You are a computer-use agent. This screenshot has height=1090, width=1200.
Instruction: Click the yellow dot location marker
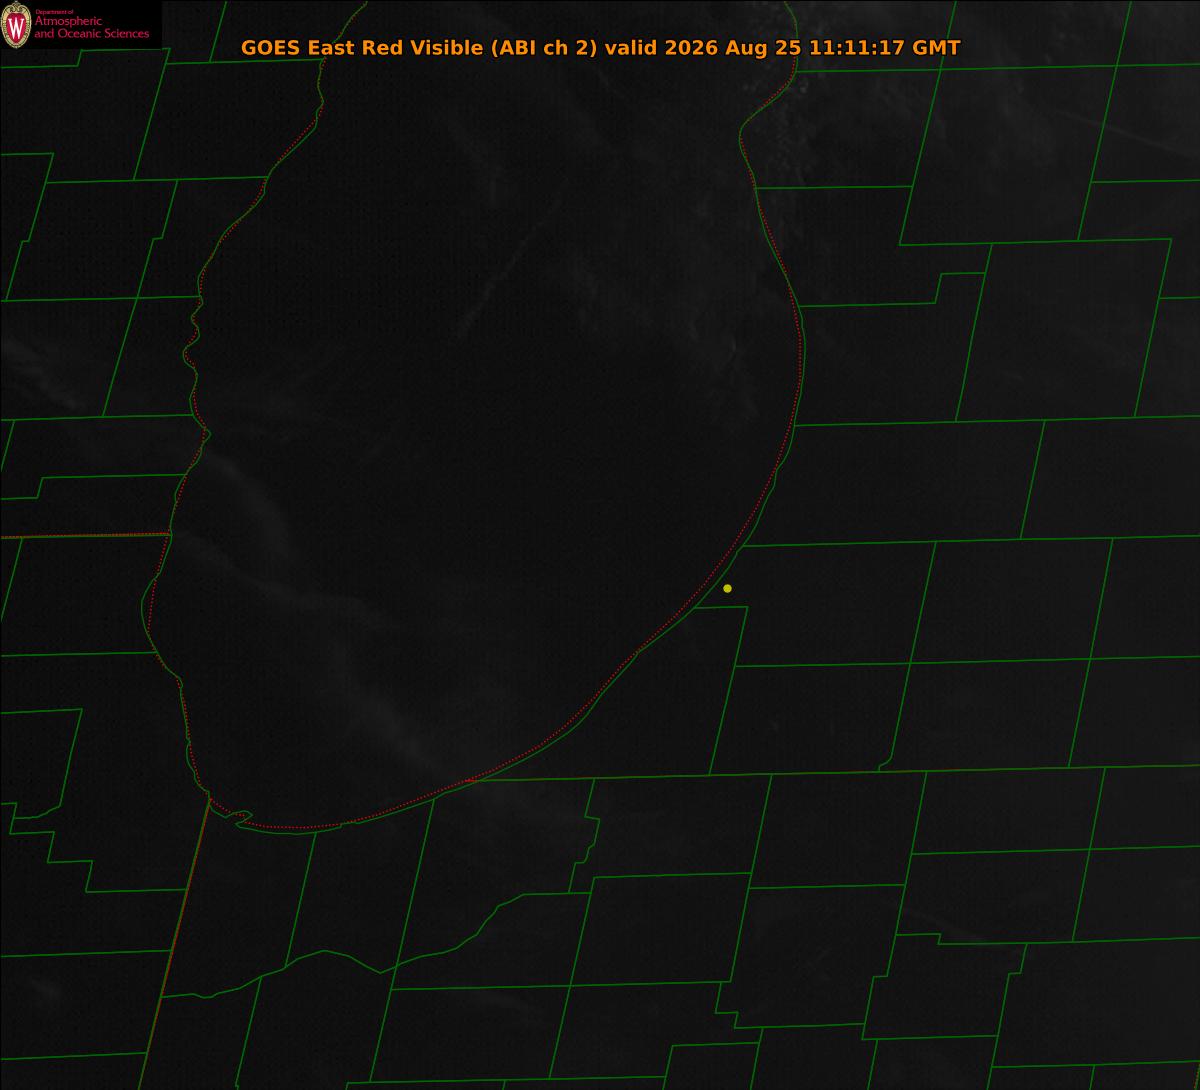727,588
